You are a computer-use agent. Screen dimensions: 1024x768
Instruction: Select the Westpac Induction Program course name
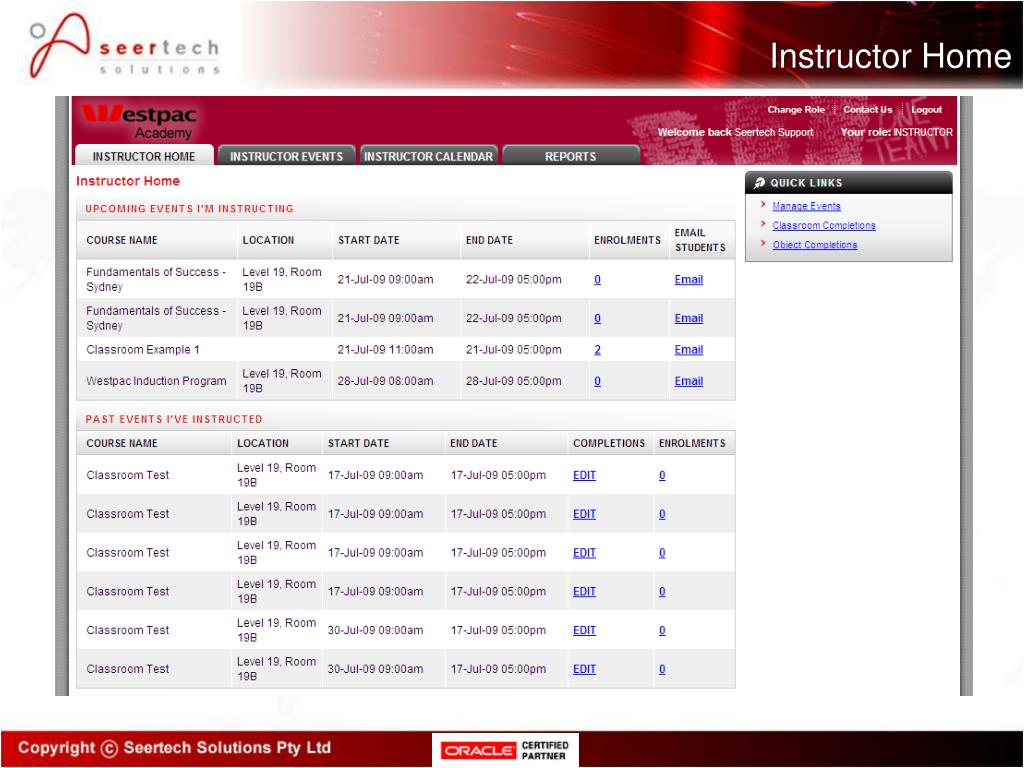click(156, 381)
